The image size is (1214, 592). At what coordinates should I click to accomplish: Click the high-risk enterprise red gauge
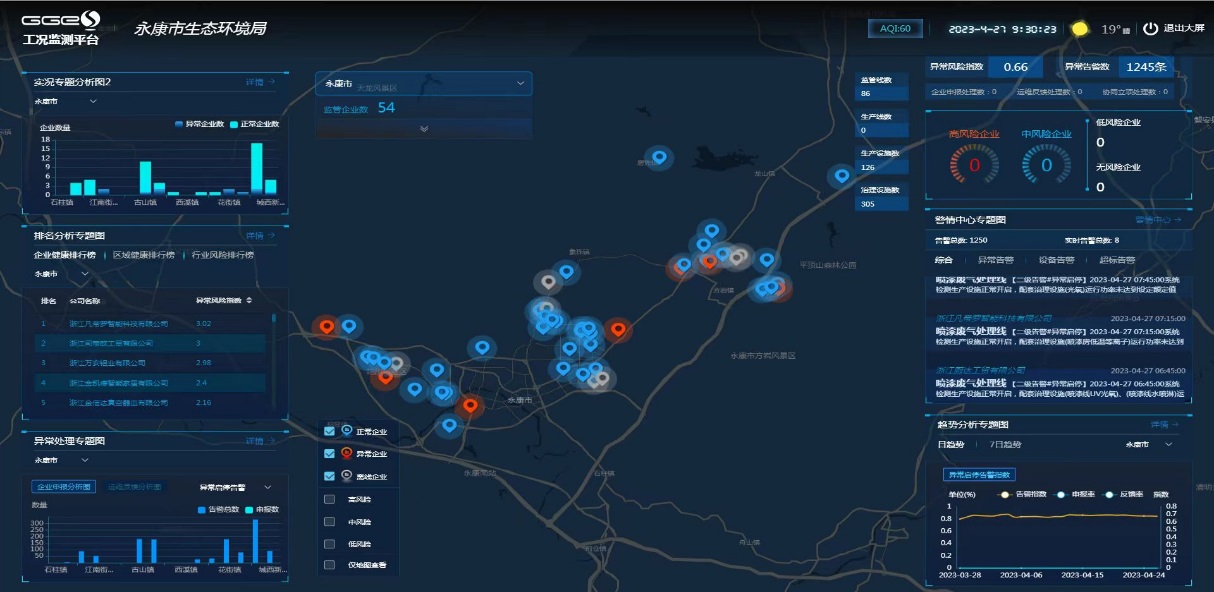click(973, 165)
